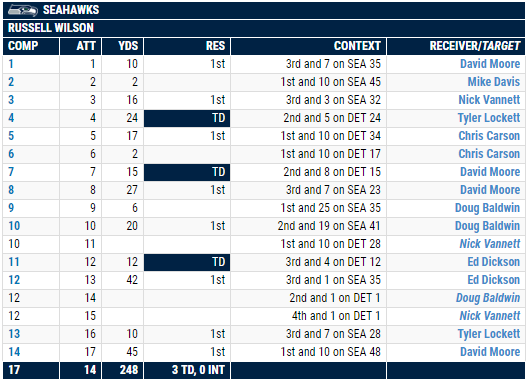This screenshot has width=528, height=381.
Task: Click the COMP column header
Action: (x=31, y=46)
